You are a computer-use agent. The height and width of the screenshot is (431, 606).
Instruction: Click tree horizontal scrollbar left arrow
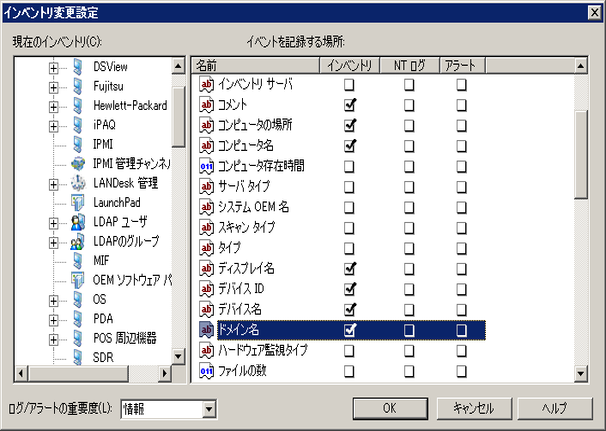pos(21,373)
